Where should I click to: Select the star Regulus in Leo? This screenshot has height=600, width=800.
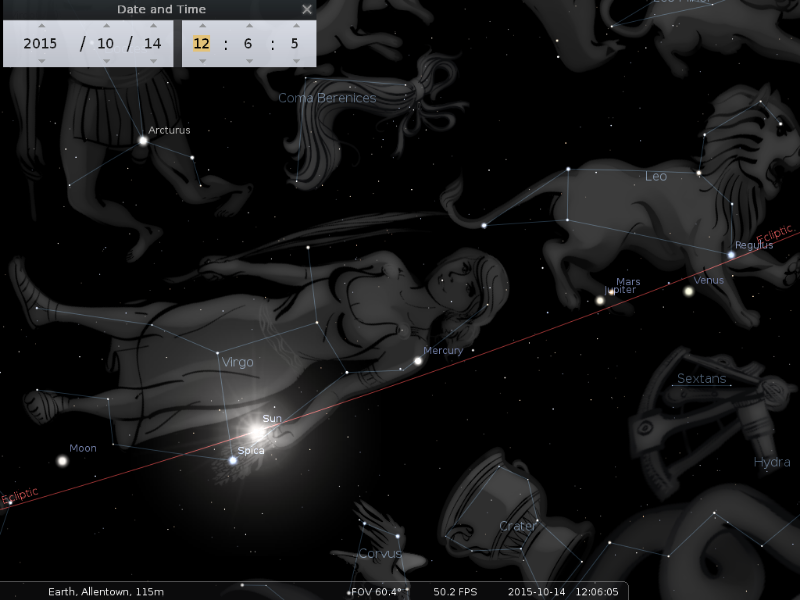point(732,255)
